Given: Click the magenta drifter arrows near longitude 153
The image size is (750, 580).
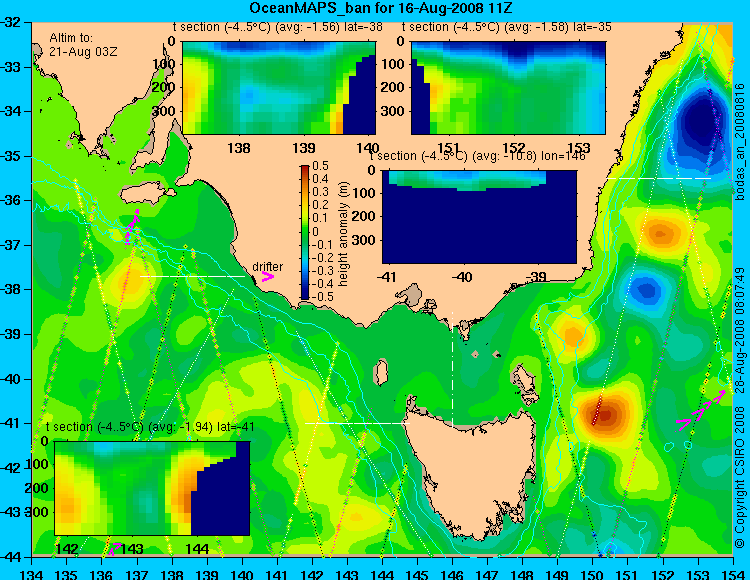Looking at the screenshot, I should coord(701,411).
